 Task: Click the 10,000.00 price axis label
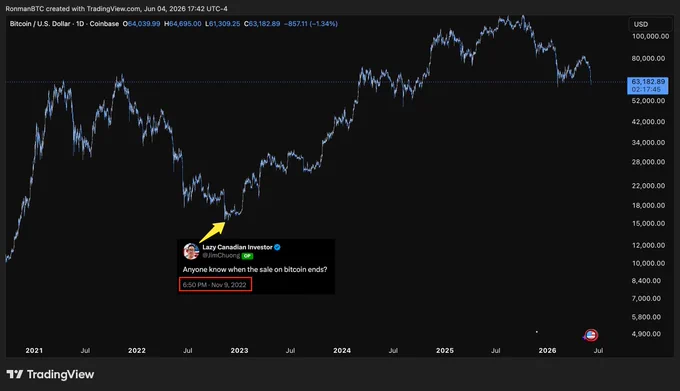click(648, 264)
